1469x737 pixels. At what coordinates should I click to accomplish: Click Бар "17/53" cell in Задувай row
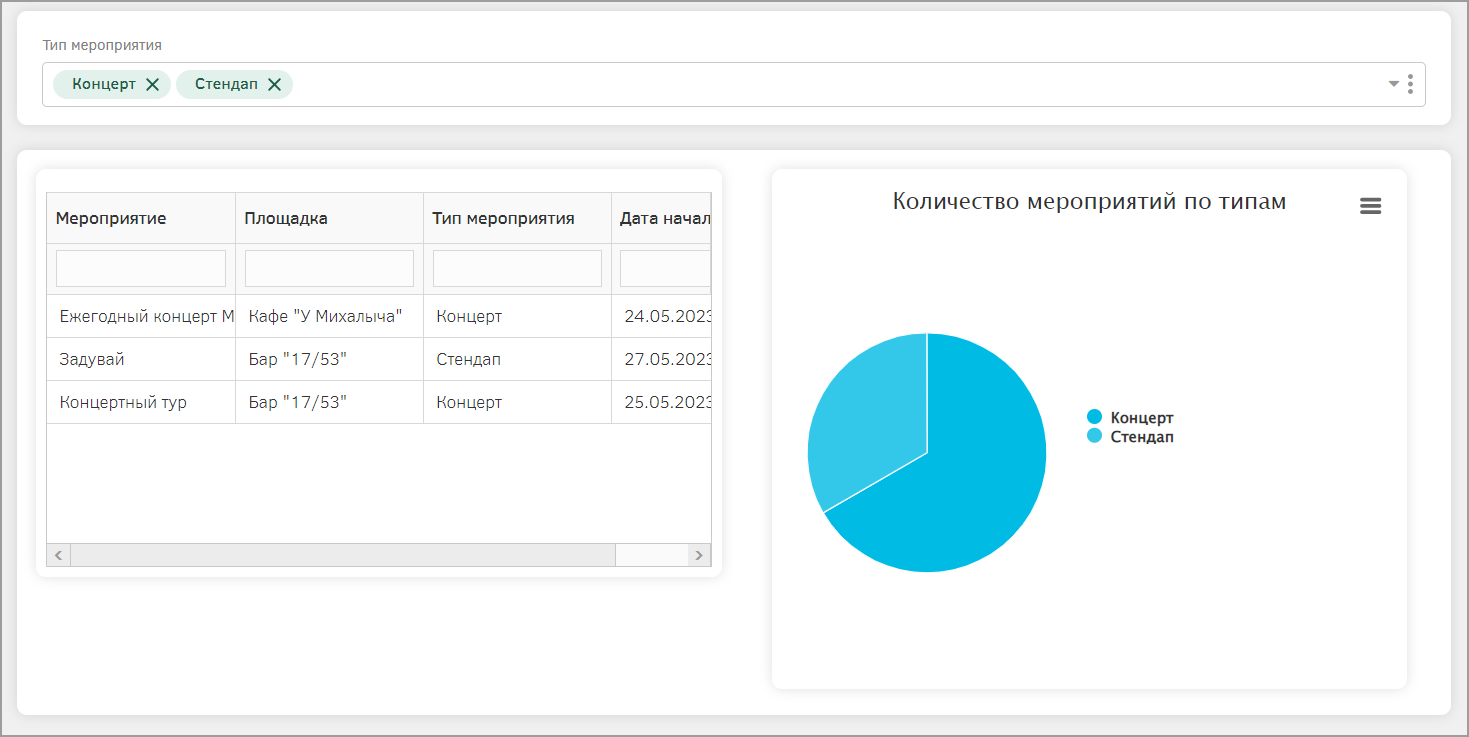pos(330,359)
